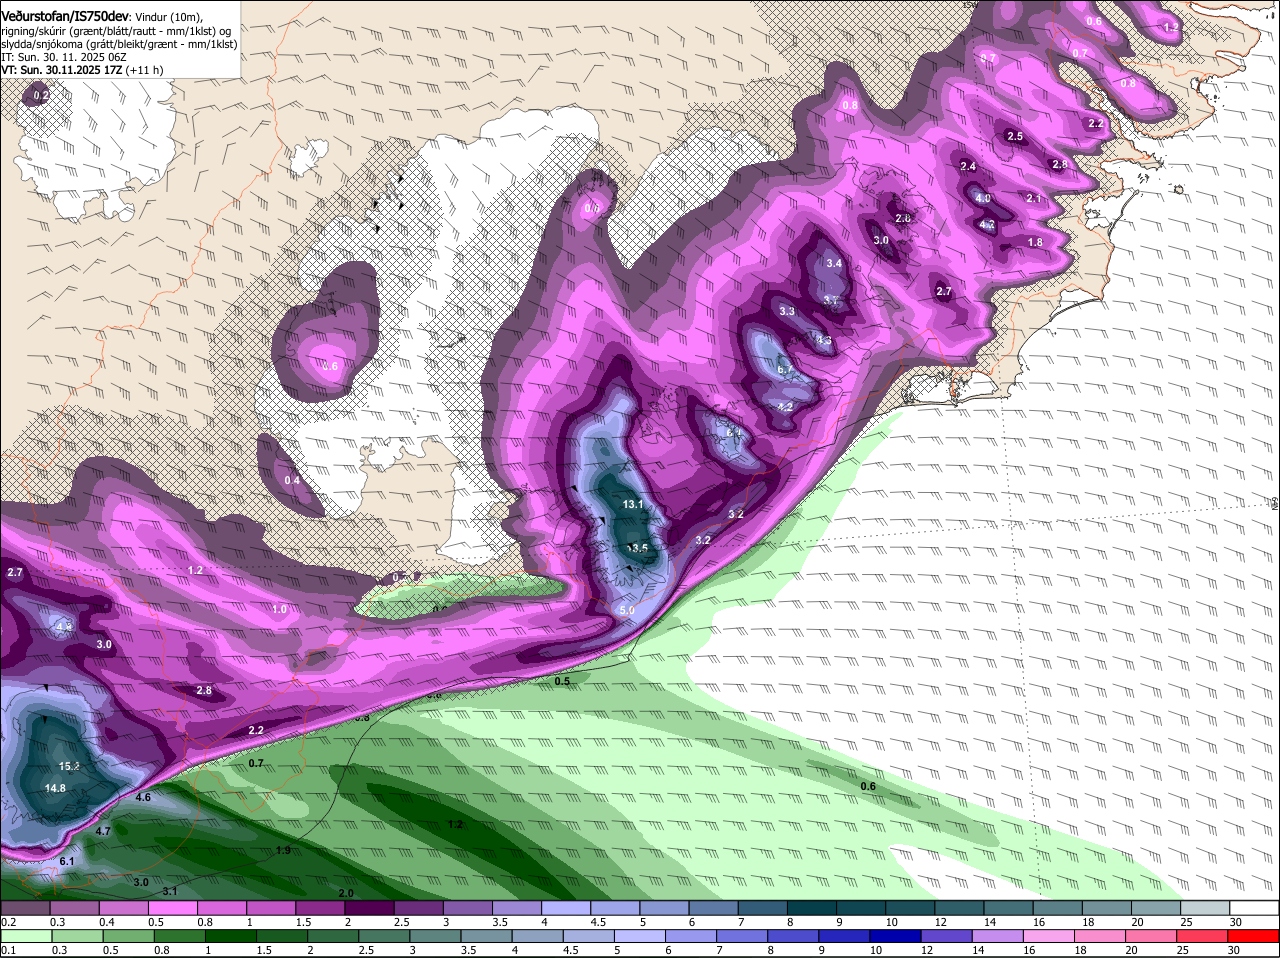The height and width of the screenshot is (958, 1280).
Task: Click the 3.4 snowfall value on the map
Action: point(834,263)
